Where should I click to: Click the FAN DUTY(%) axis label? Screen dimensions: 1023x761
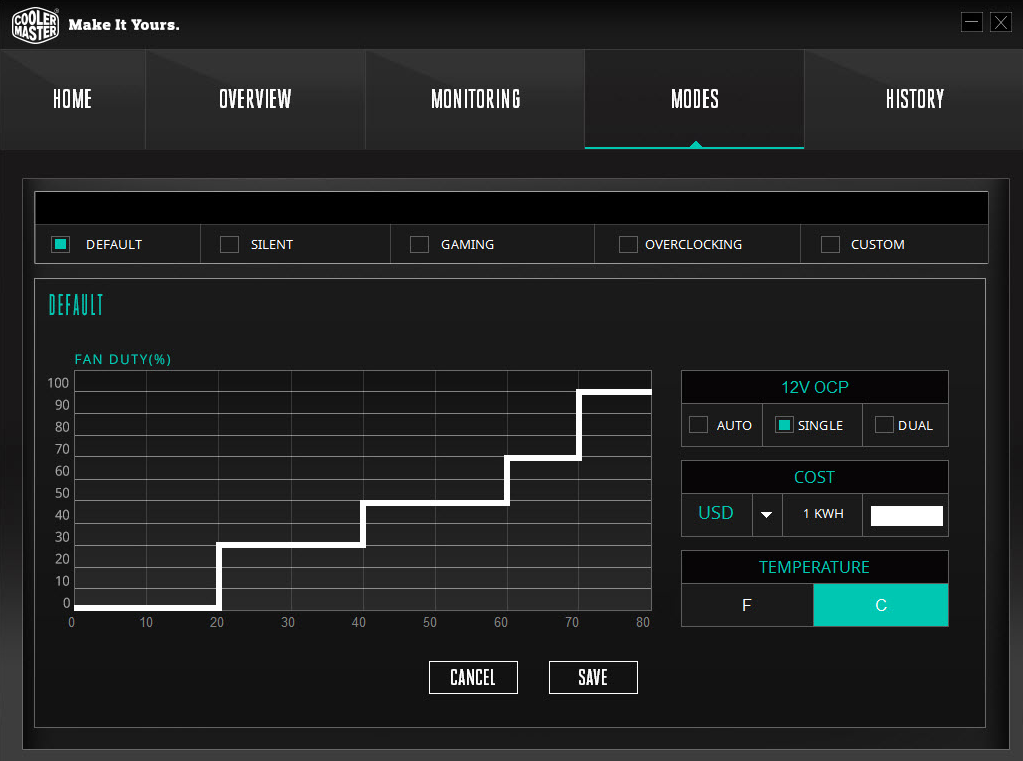point(123,360)
